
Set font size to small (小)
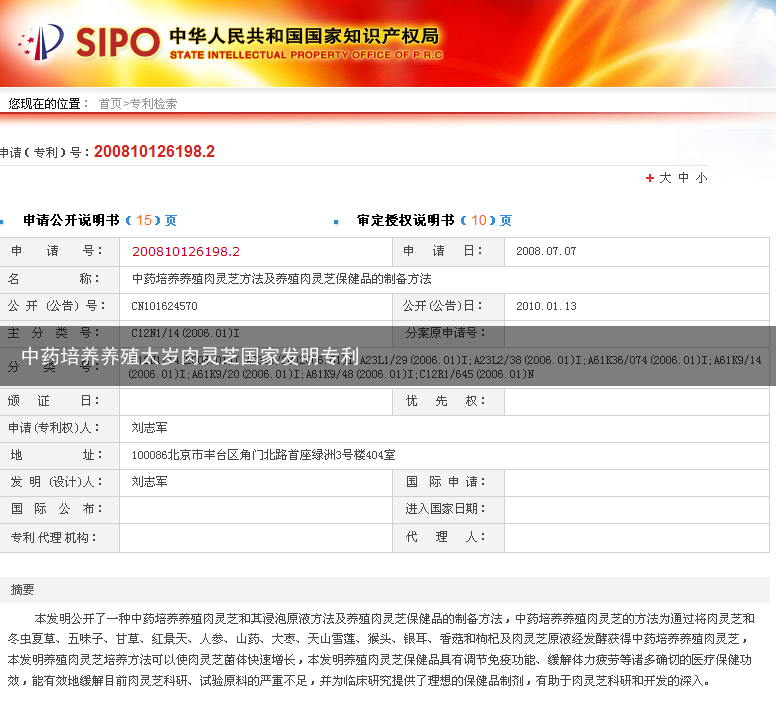coord(701,178)
